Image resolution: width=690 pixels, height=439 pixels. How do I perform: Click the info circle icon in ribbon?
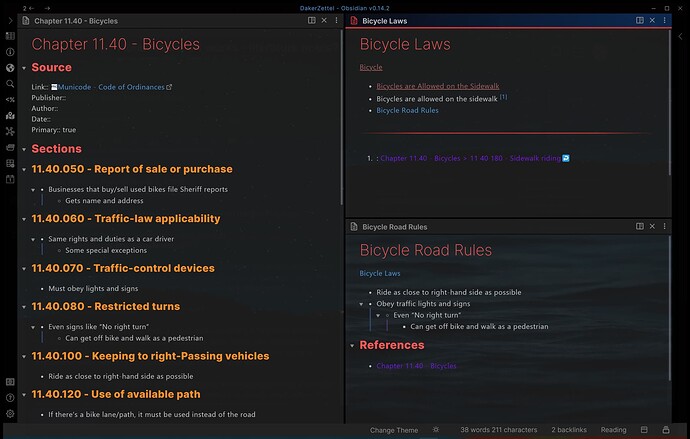[10, 52]
